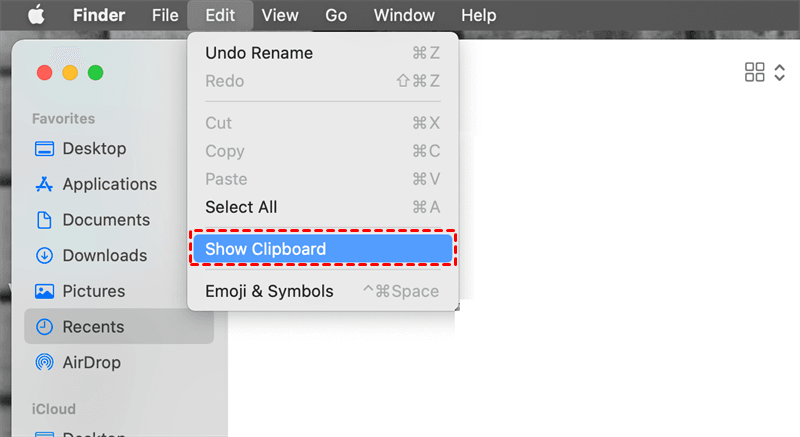
Task: Open the Go menu
Action: pos(336,15)
